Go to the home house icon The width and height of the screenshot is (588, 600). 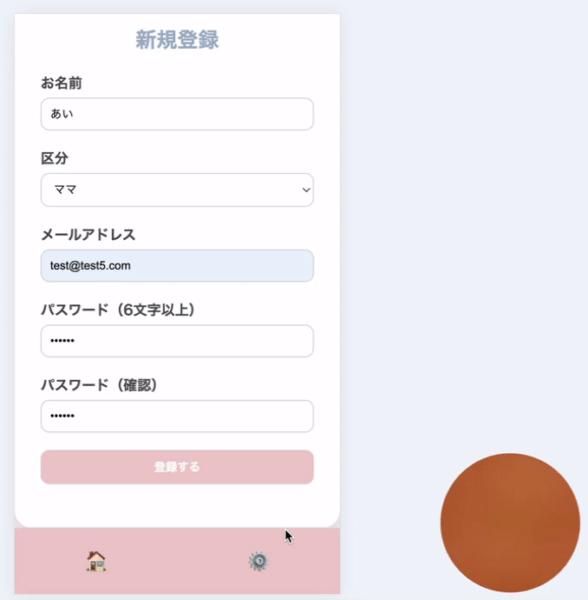(96, 561)
